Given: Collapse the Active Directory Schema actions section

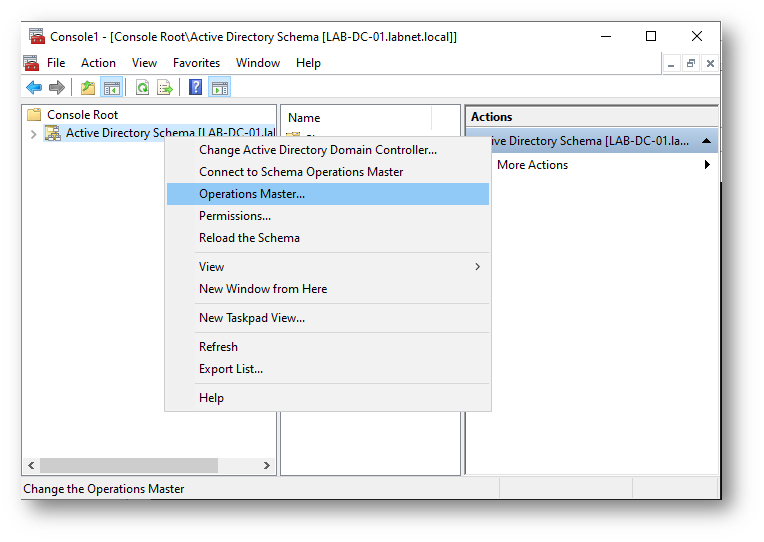Looking at the screenshot, I should click(x=707, y=141).
